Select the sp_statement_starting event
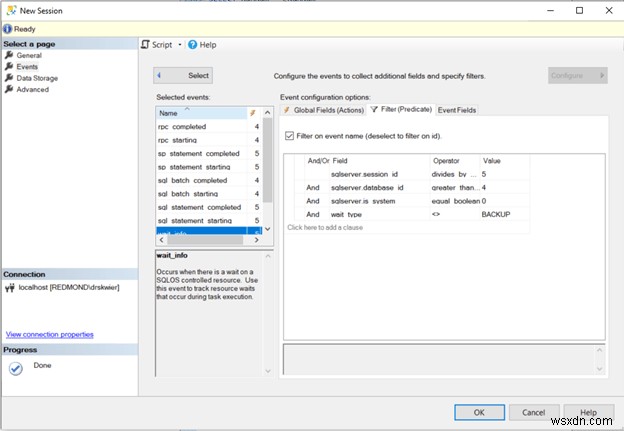The height and width of the screenshot is (431, 624). [209, 167]
